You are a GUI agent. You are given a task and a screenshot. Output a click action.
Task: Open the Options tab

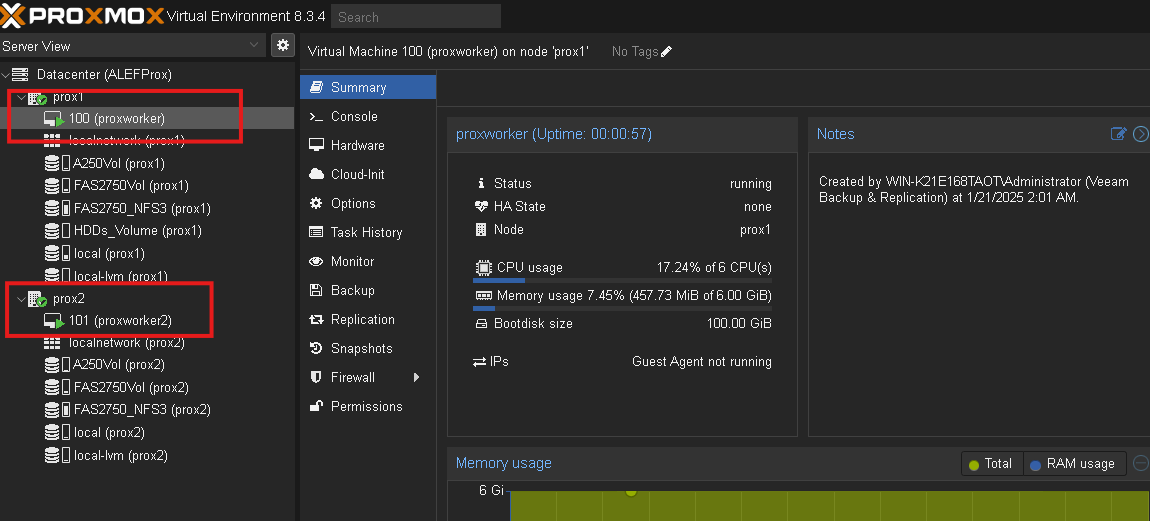click(368, 203)
